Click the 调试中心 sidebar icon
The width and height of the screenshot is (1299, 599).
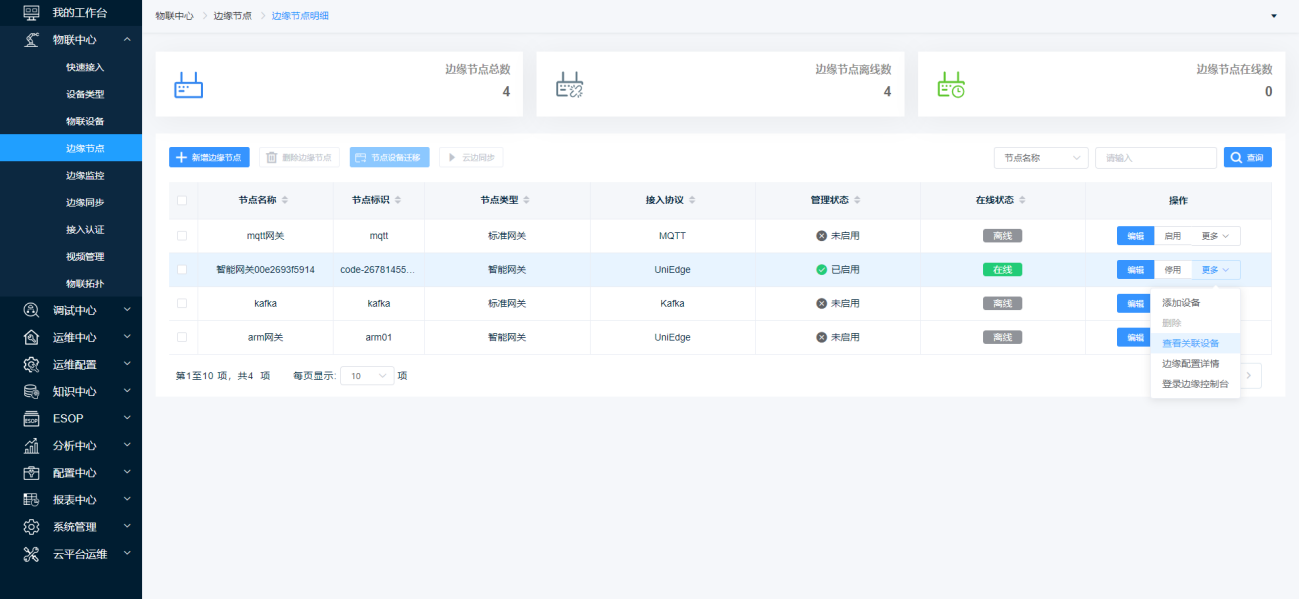tap(31, 310)
